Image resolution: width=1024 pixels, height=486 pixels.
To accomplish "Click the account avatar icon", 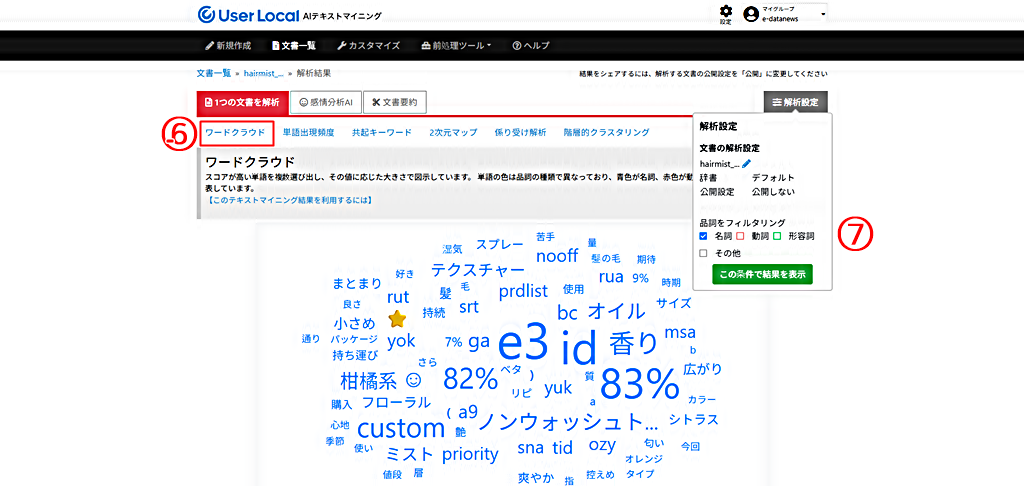I will 752,14.
